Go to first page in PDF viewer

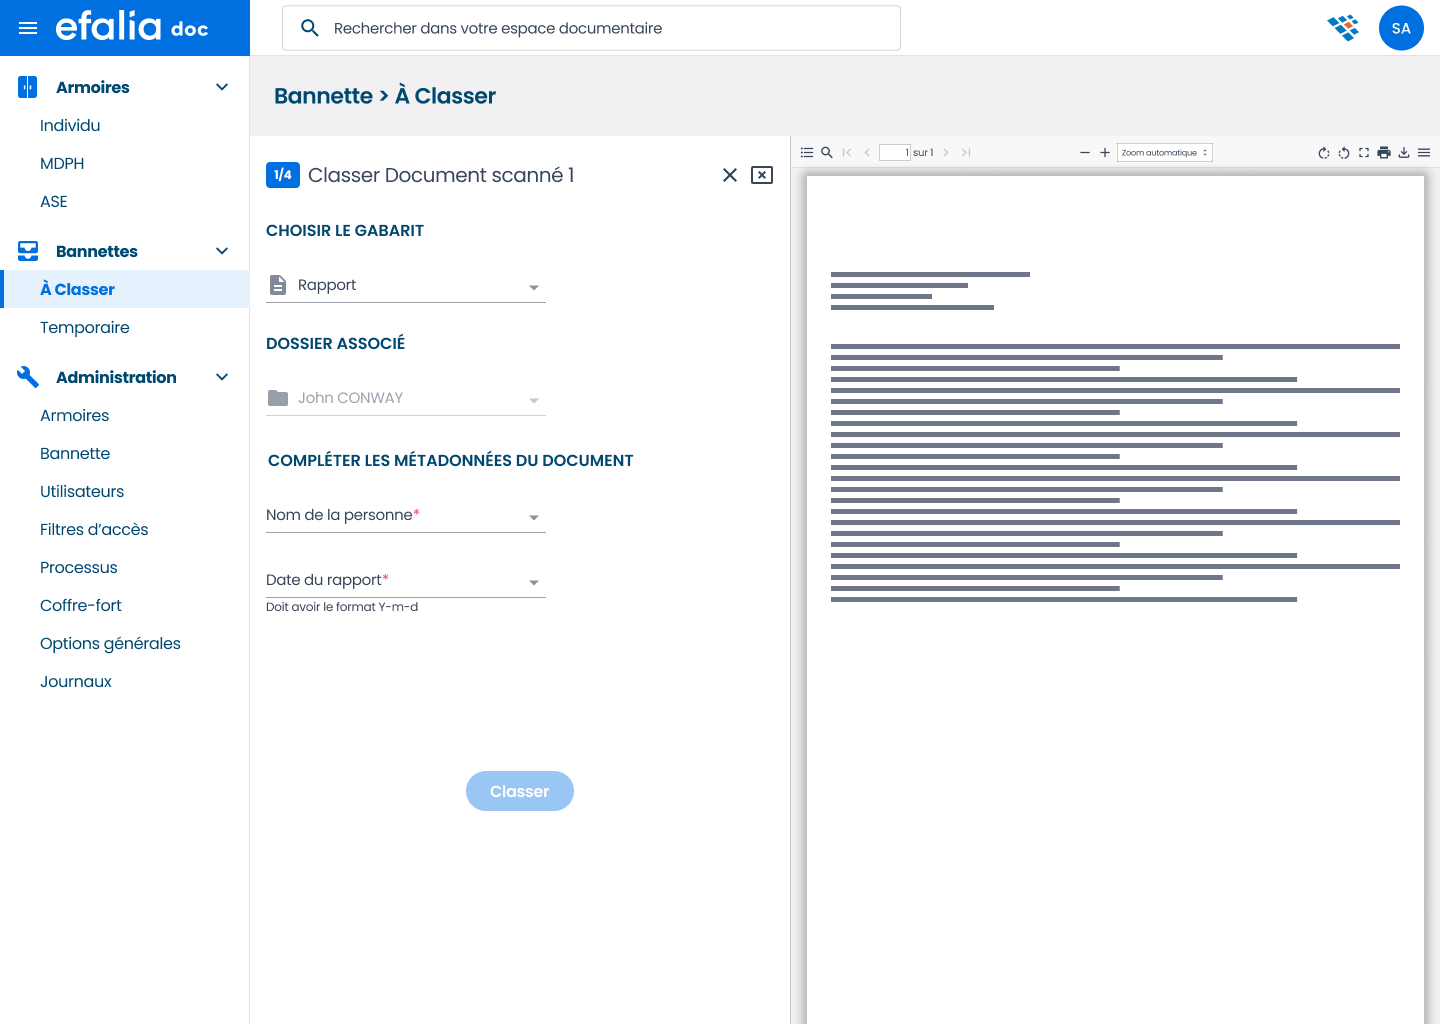click(847, 153)
